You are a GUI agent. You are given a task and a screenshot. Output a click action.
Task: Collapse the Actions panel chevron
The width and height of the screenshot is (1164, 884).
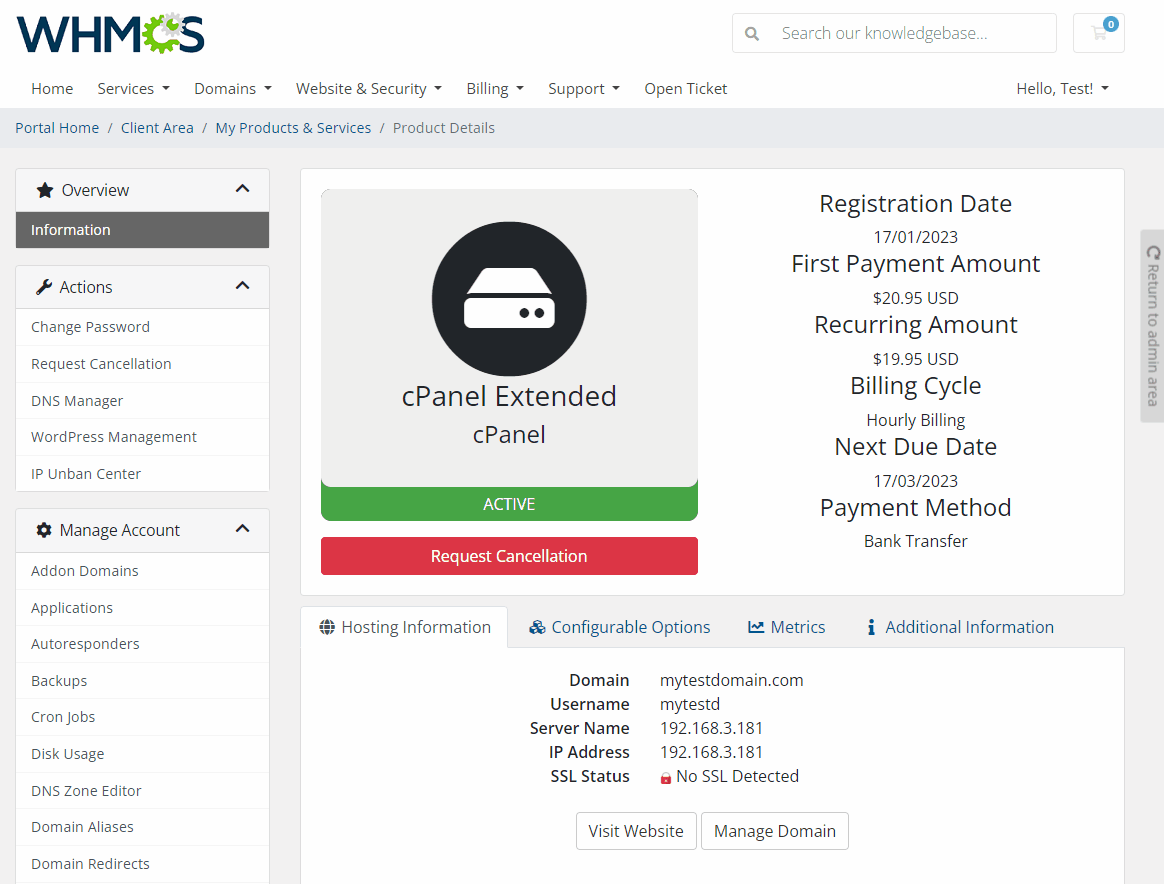point(242,286)
